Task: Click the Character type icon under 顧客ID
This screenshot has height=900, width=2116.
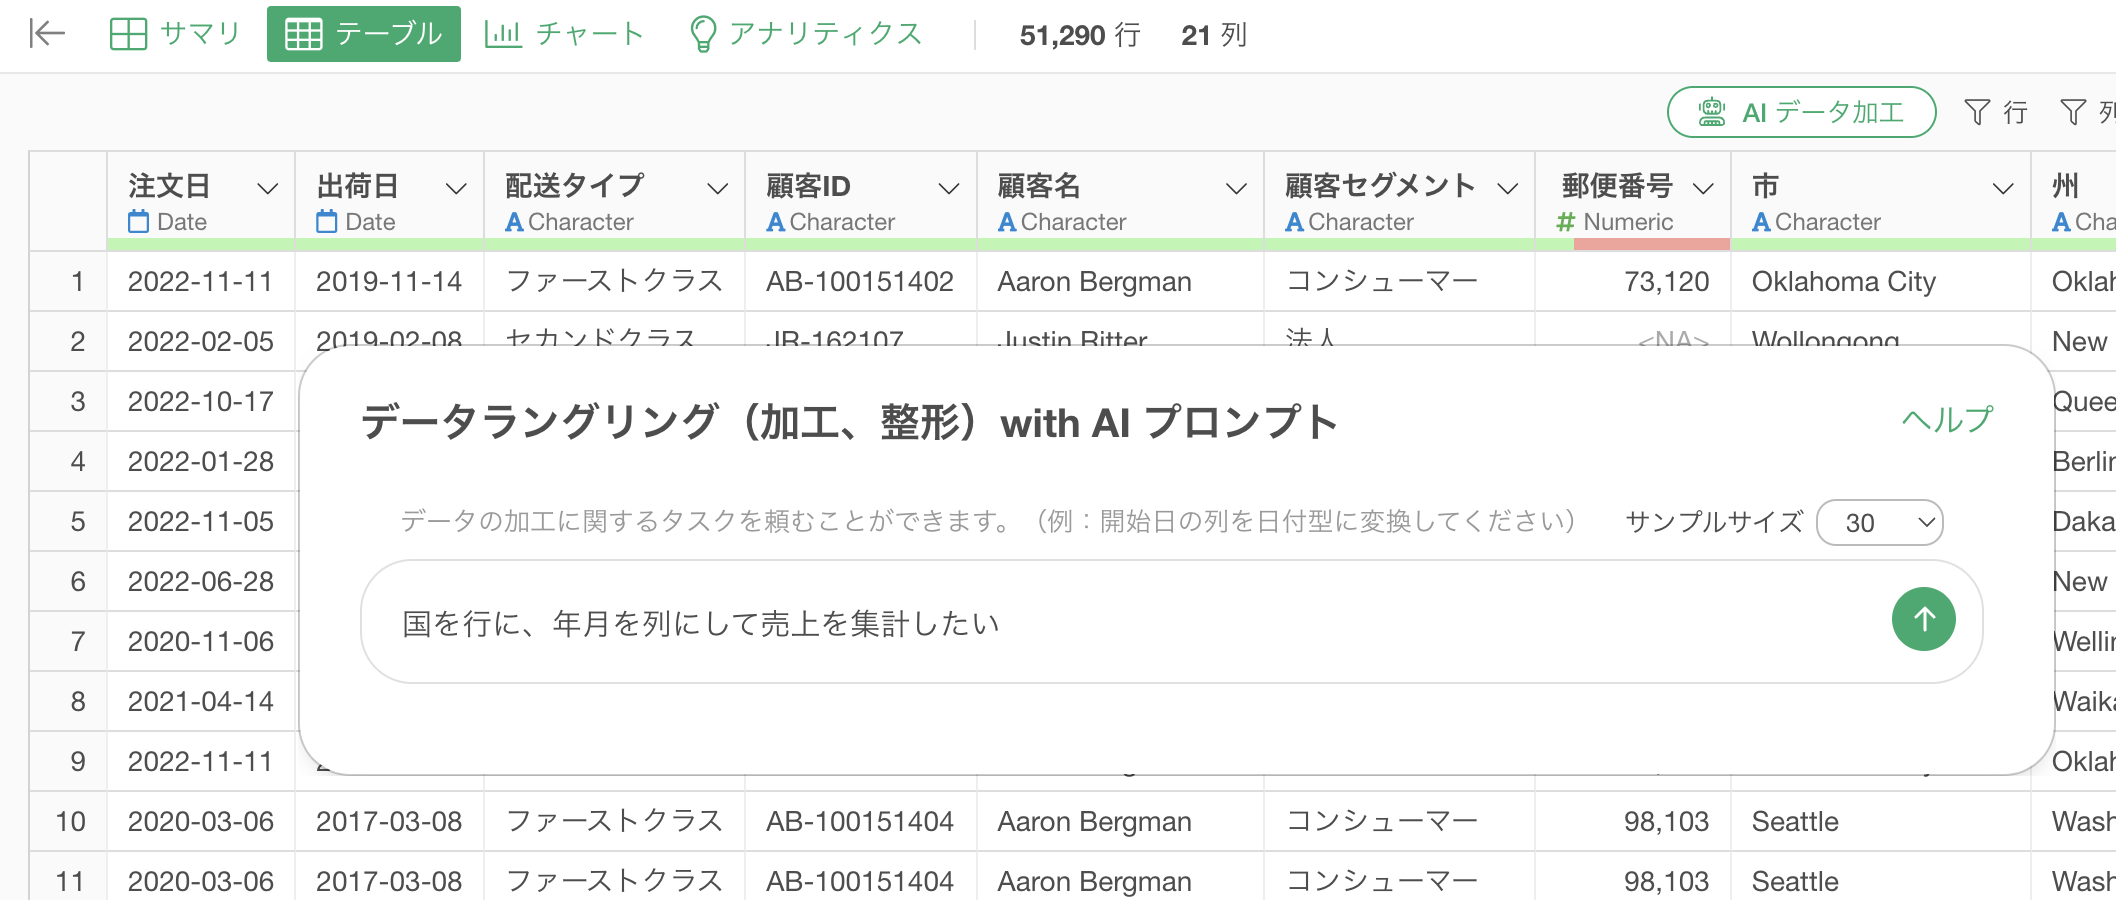Action: [x=775, y=222]
